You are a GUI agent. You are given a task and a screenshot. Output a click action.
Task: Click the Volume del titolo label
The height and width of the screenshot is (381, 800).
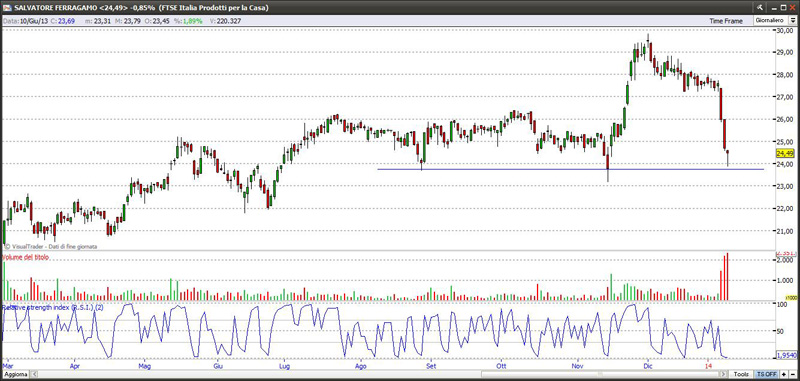click(26, 258)
